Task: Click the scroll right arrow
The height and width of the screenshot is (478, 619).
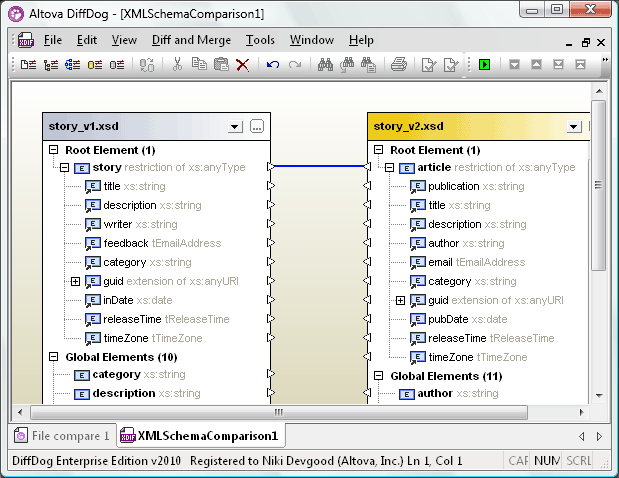Action: pyautogui.click(x=581, y=412)
